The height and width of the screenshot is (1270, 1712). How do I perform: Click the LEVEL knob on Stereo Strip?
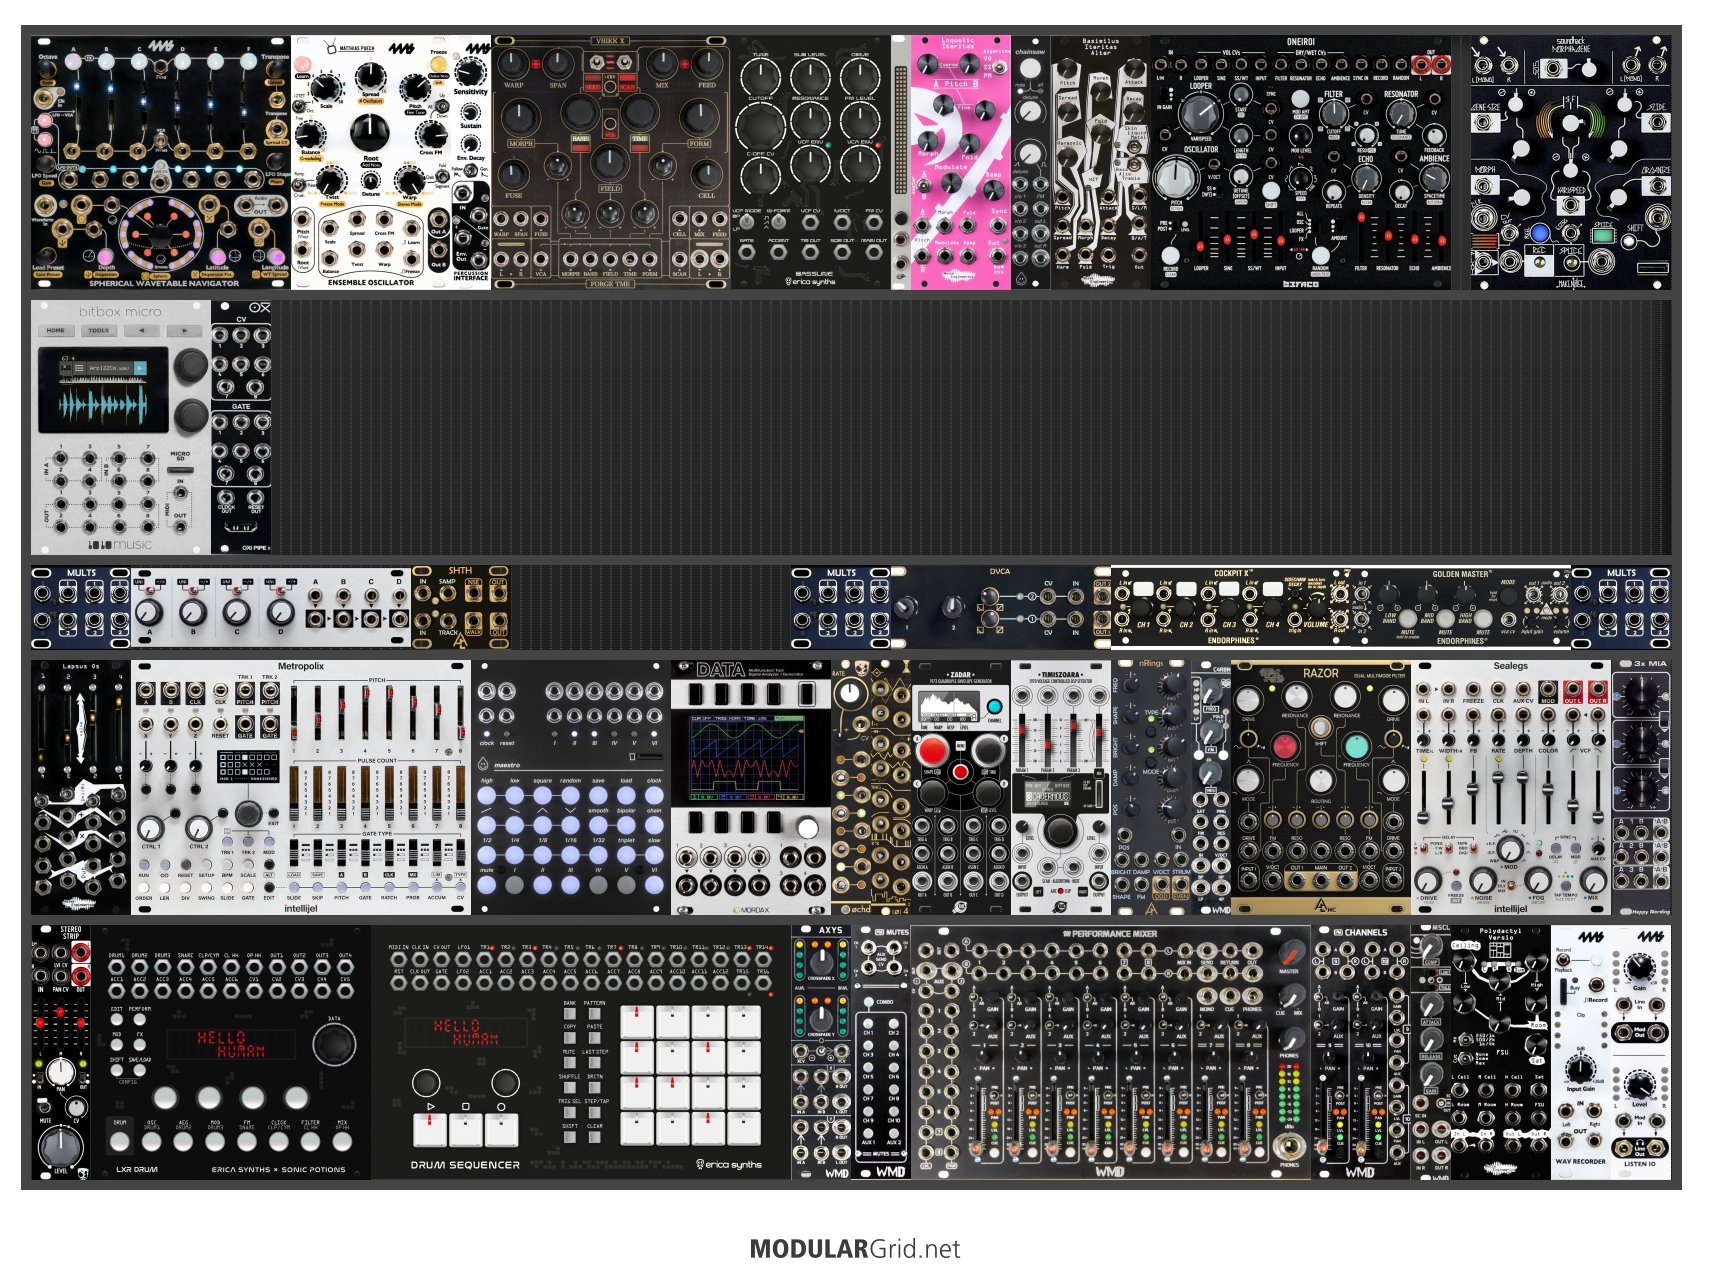[60, 1145]
